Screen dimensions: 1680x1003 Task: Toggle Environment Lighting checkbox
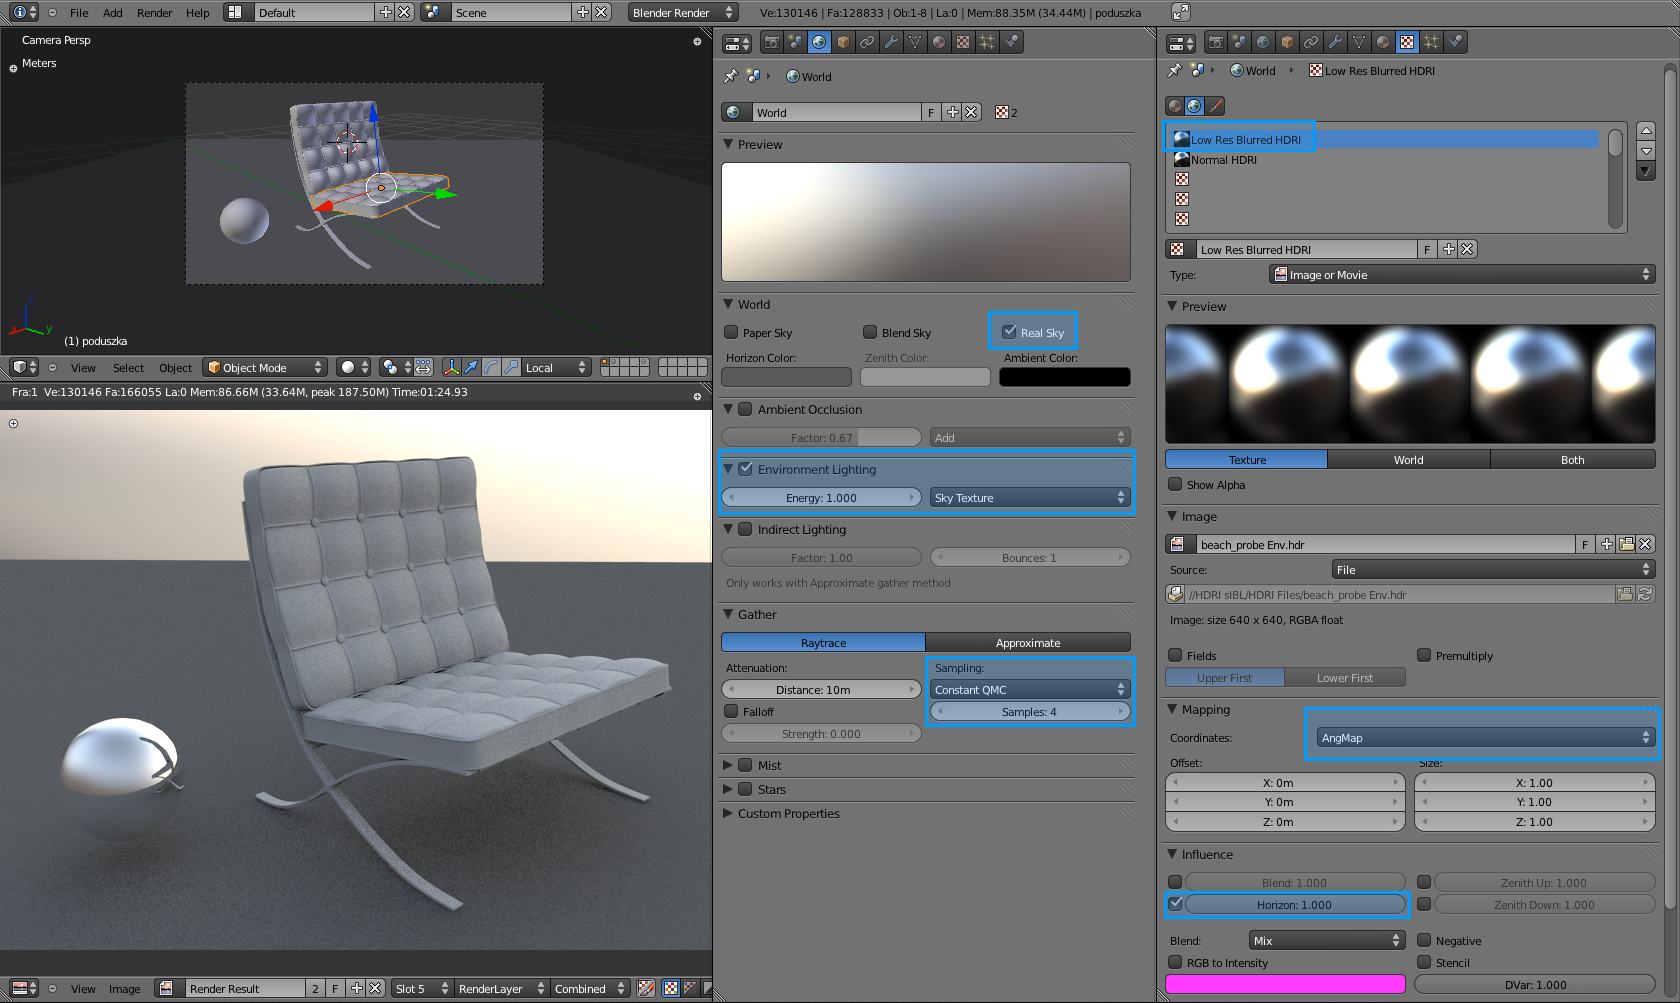pos(745,469)
